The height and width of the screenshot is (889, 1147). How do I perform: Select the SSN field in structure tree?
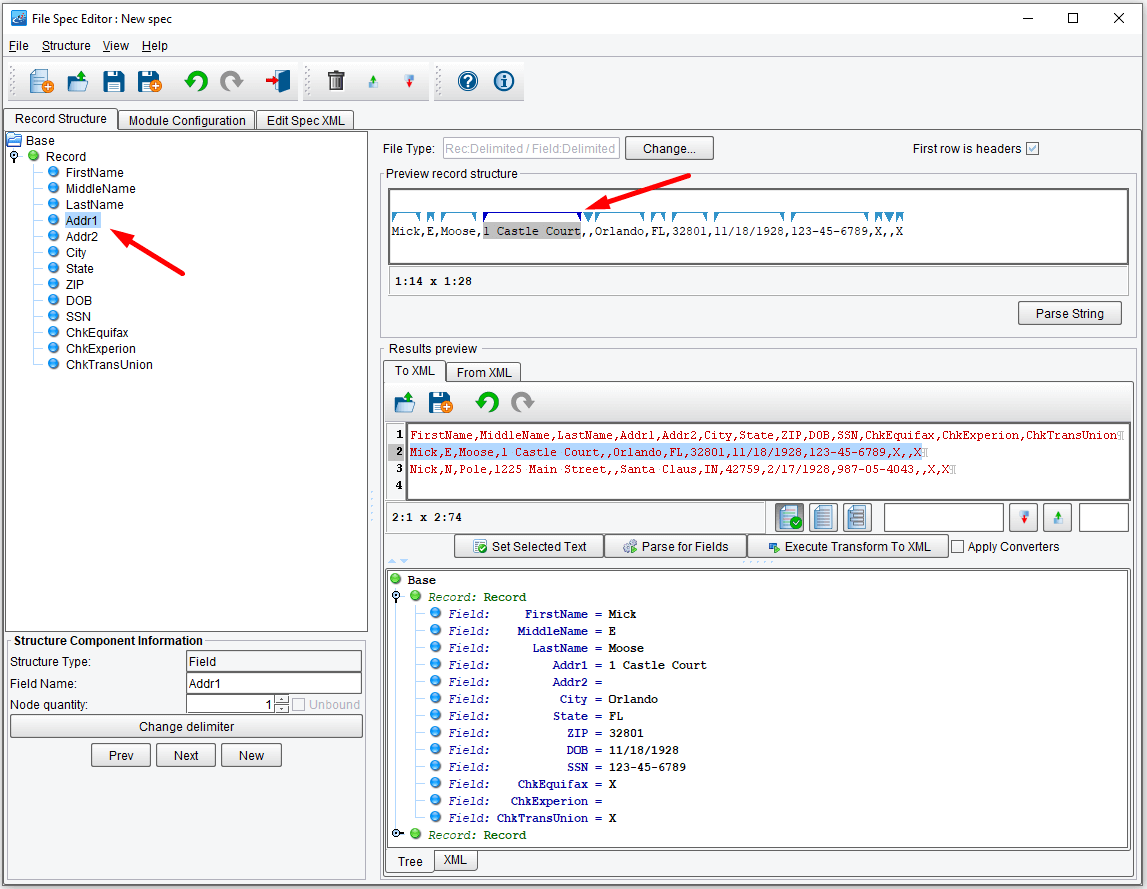78,317
